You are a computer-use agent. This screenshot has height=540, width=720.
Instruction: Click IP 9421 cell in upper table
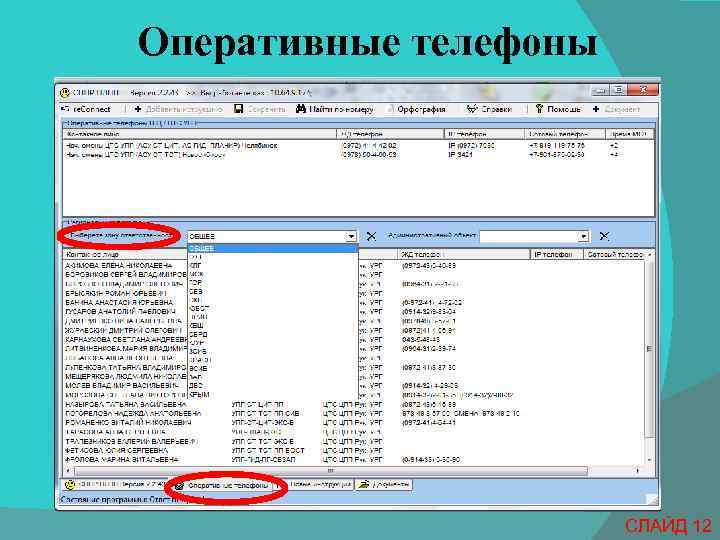[x=460, y=155]
